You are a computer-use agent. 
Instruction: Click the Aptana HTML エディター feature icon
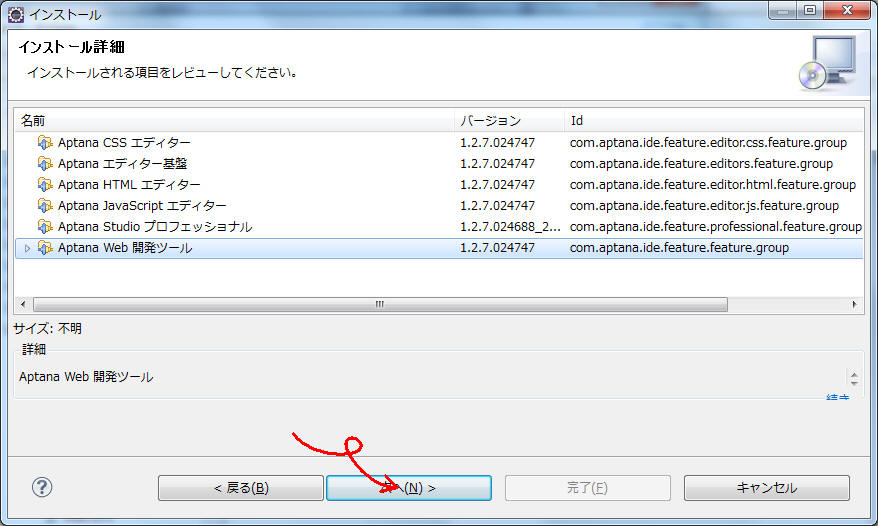tap(44, 185)
